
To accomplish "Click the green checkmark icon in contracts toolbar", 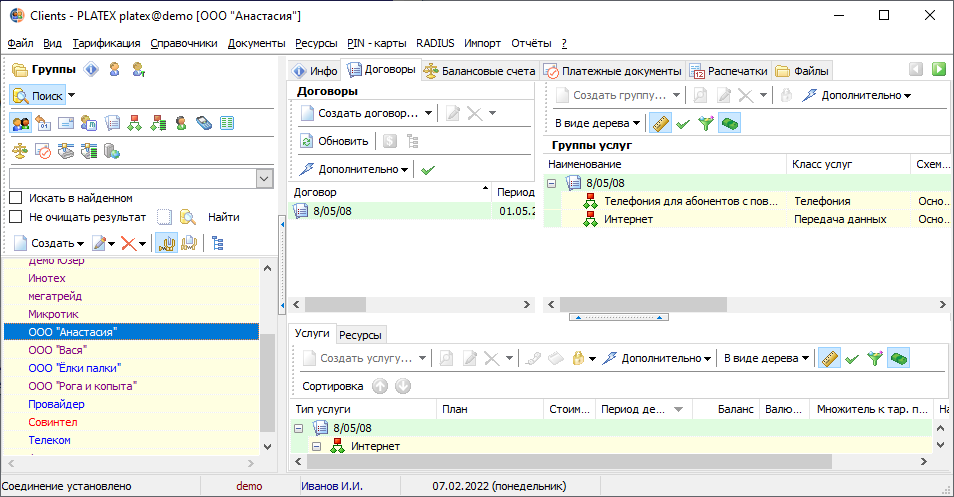I will pyautogui.click(x=428, y=170).
